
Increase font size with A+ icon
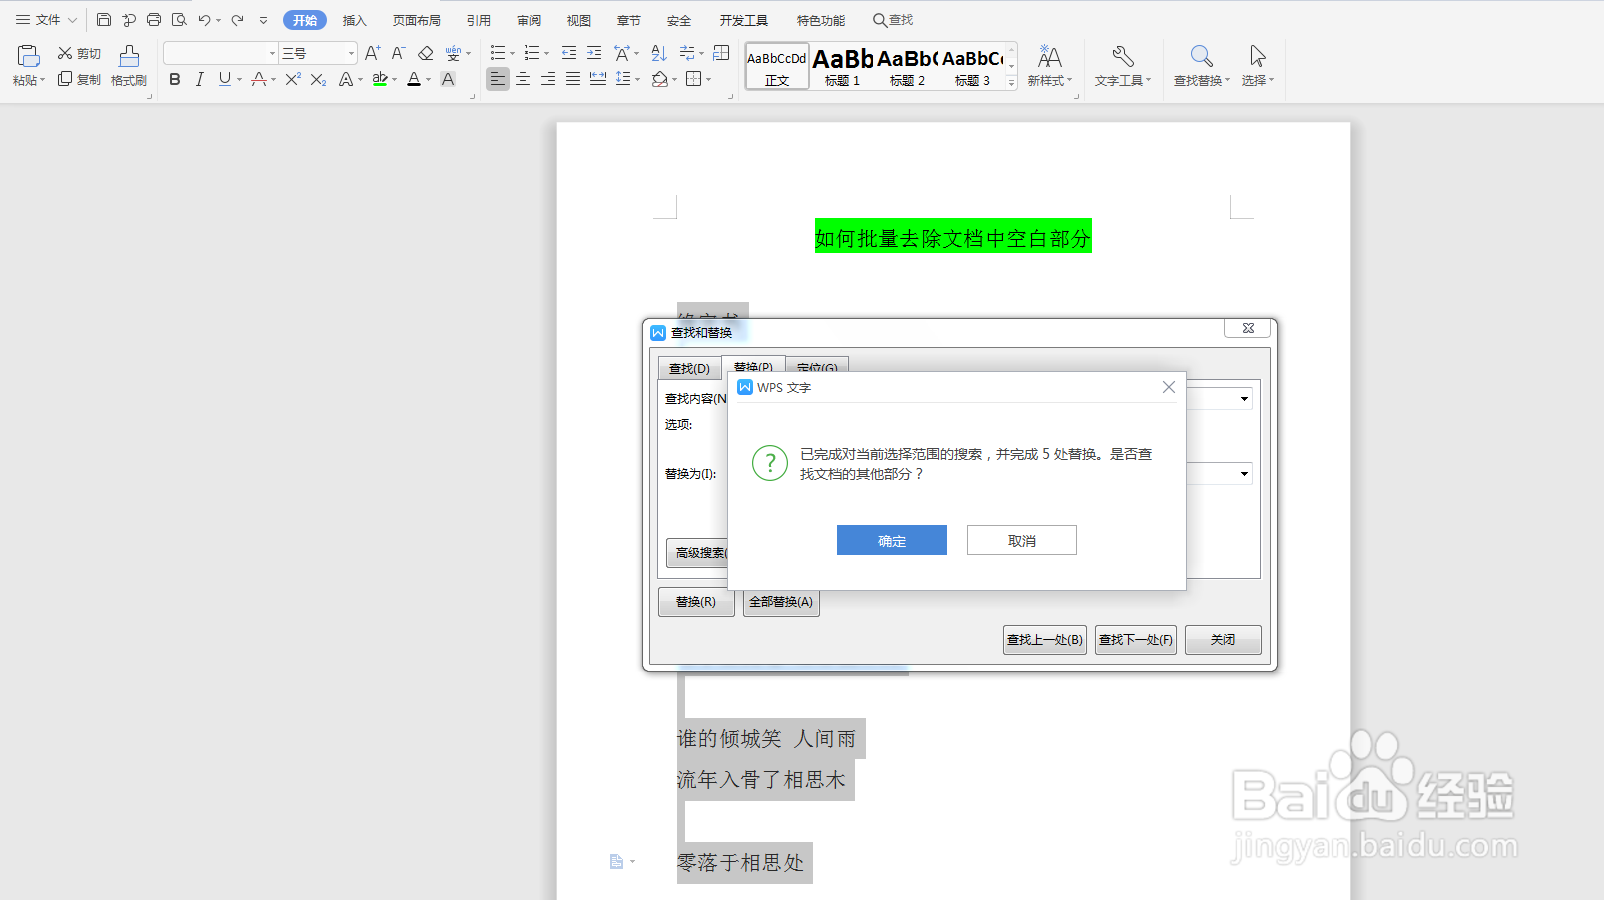373,53
